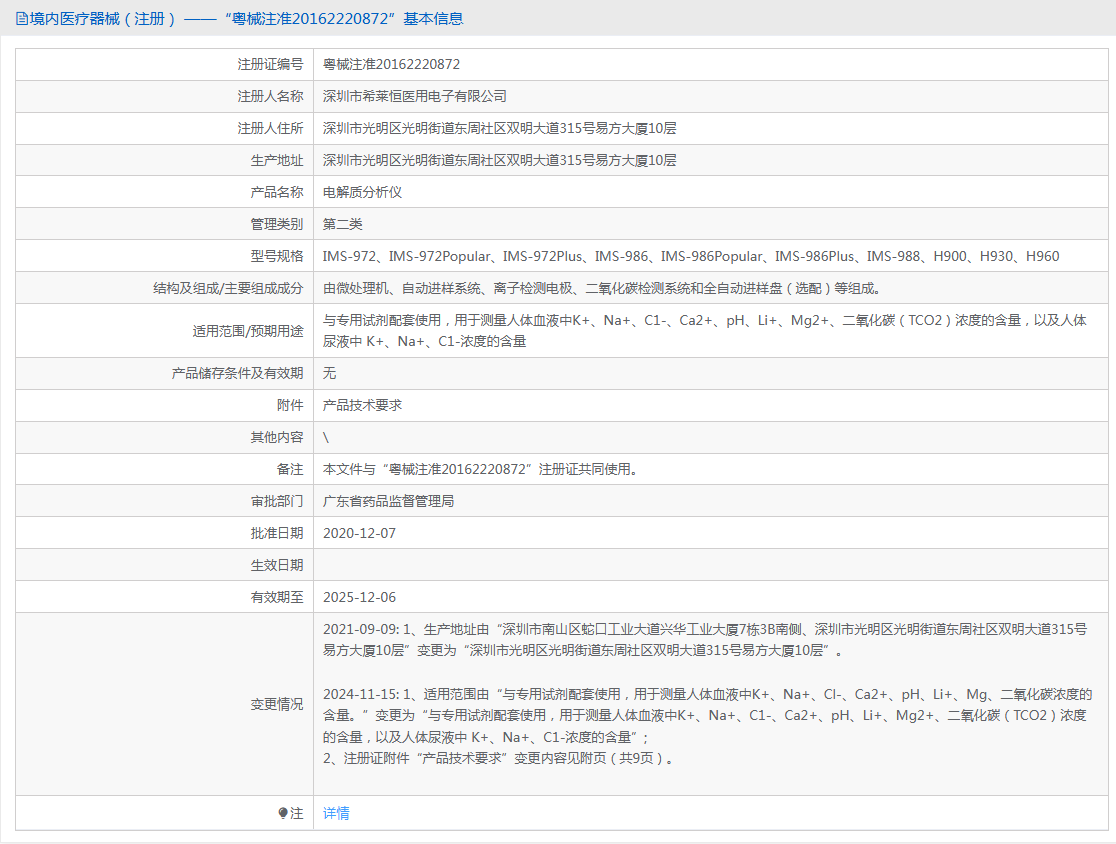Click the intended use text 与专用试剂配套使用
The width and height of the screenshot is (1116, 844).
pos(705,331)
